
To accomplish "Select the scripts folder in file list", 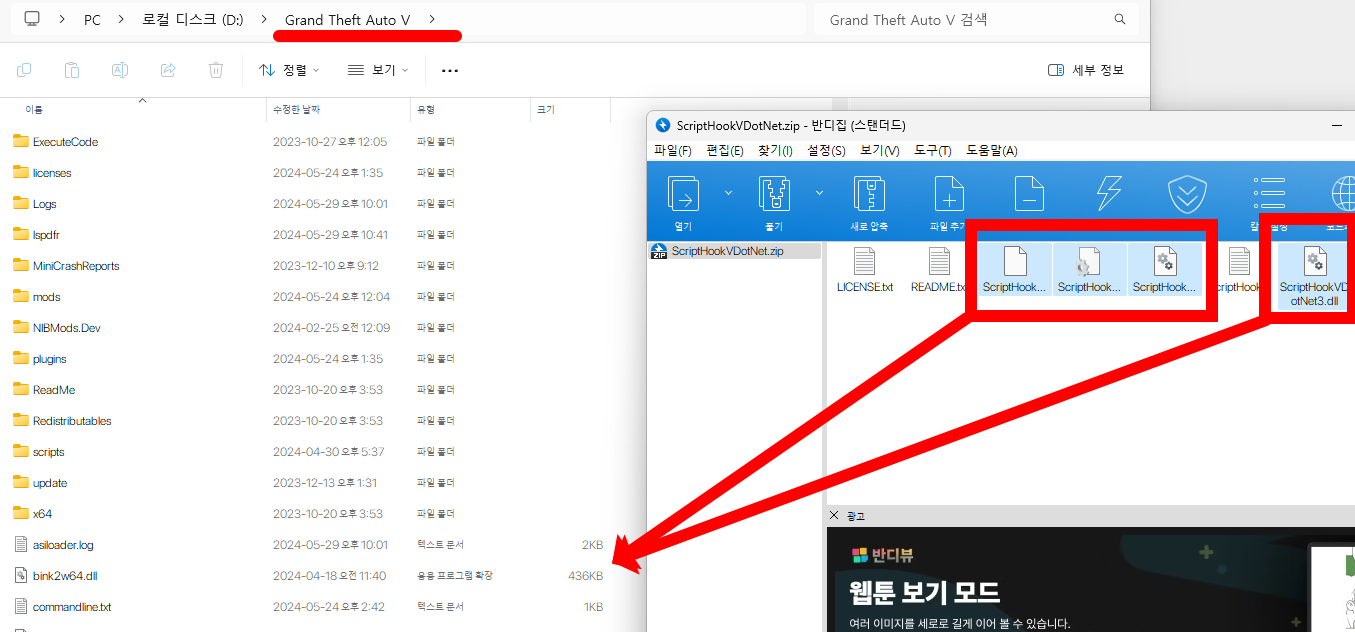I will [48, 452].
